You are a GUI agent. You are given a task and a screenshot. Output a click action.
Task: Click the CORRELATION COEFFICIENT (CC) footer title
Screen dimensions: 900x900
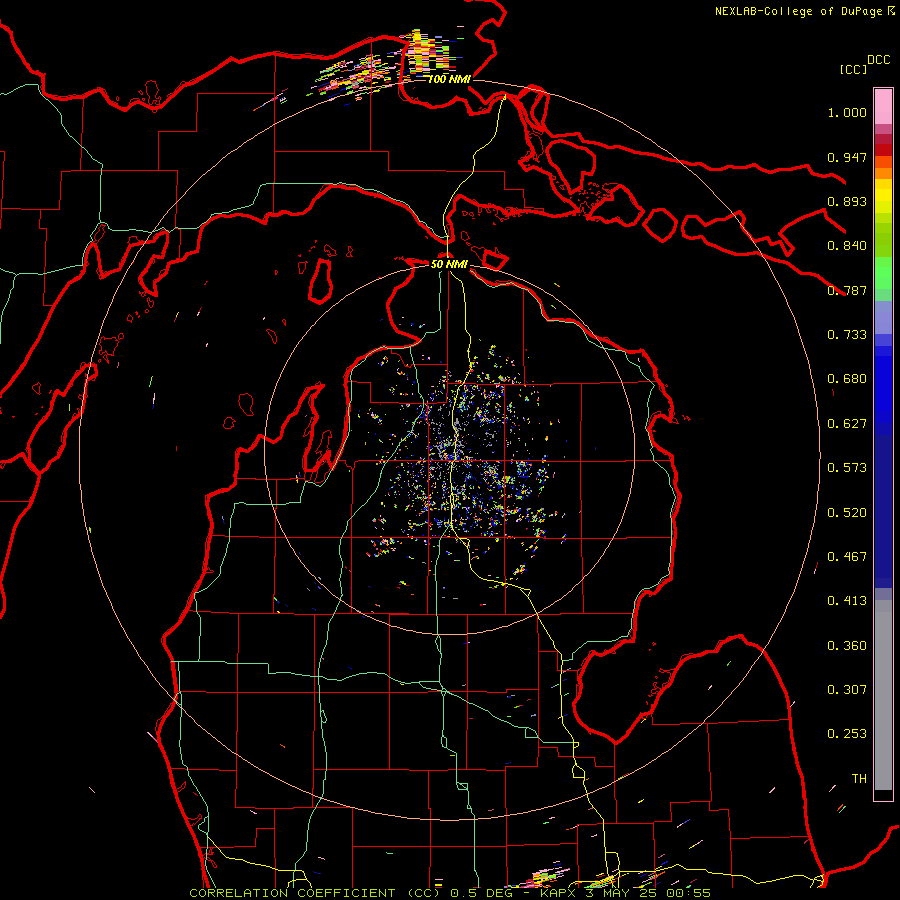pyautogui.click(x=315, y=893)
